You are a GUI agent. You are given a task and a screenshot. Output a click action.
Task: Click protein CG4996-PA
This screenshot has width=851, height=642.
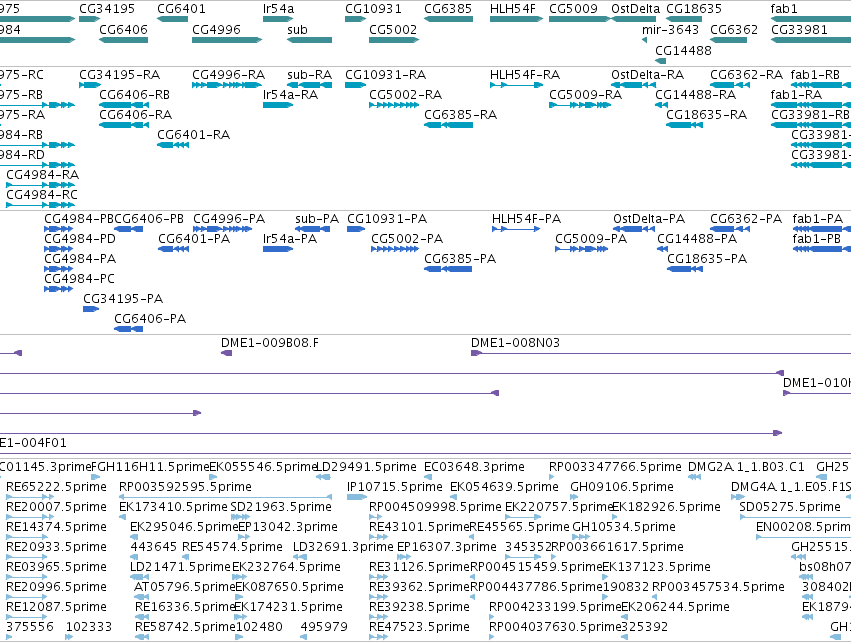[223, 229]
